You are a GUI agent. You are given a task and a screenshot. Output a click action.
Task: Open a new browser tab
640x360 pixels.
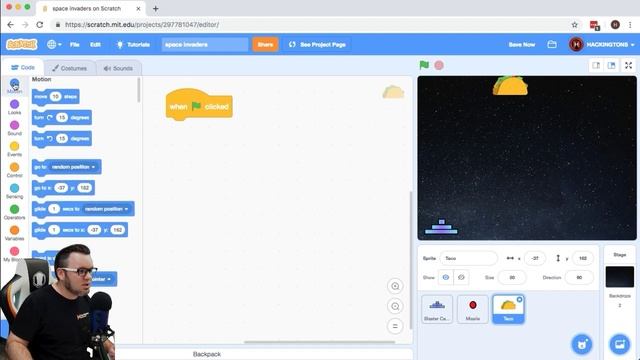pos(156,9)
